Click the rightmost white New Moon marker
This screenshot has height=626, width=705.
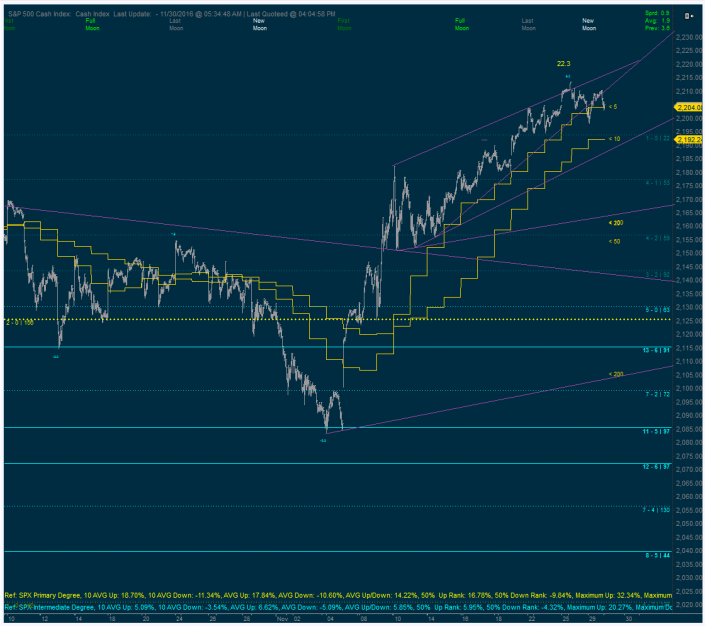coord(589,24)
